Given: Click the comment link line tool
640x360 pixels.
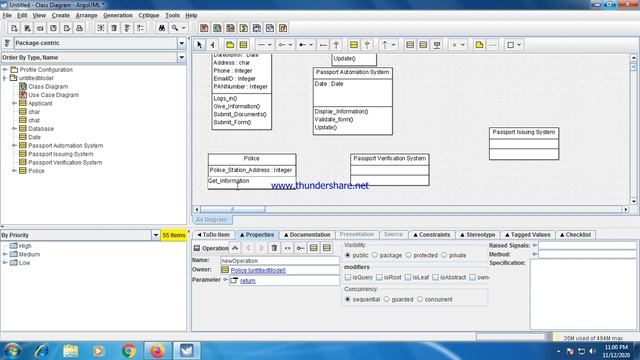Looking at the screenshot, I should [493, 45].
